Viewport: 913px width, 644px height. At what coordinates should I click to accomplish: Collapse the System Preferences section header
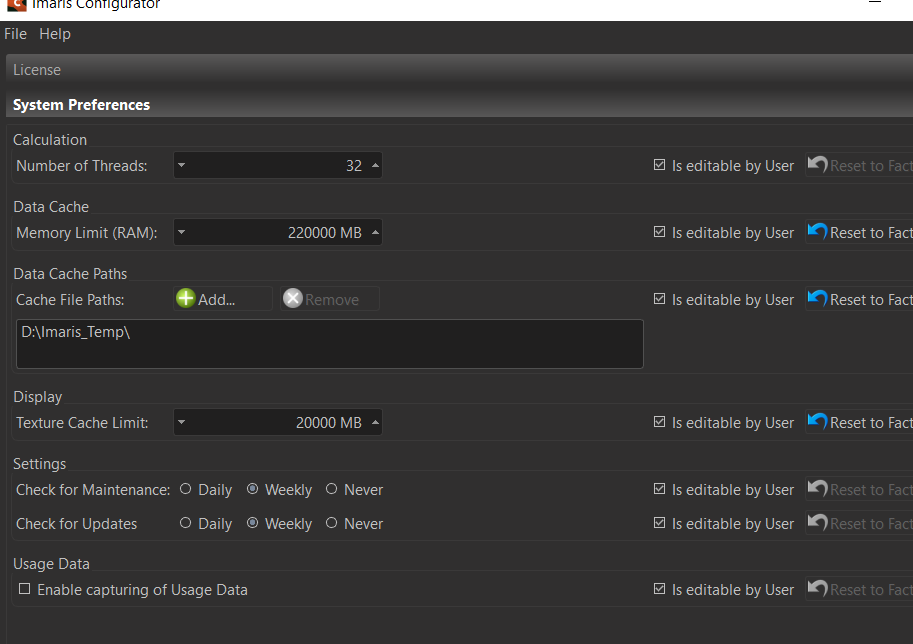[81, 105]
